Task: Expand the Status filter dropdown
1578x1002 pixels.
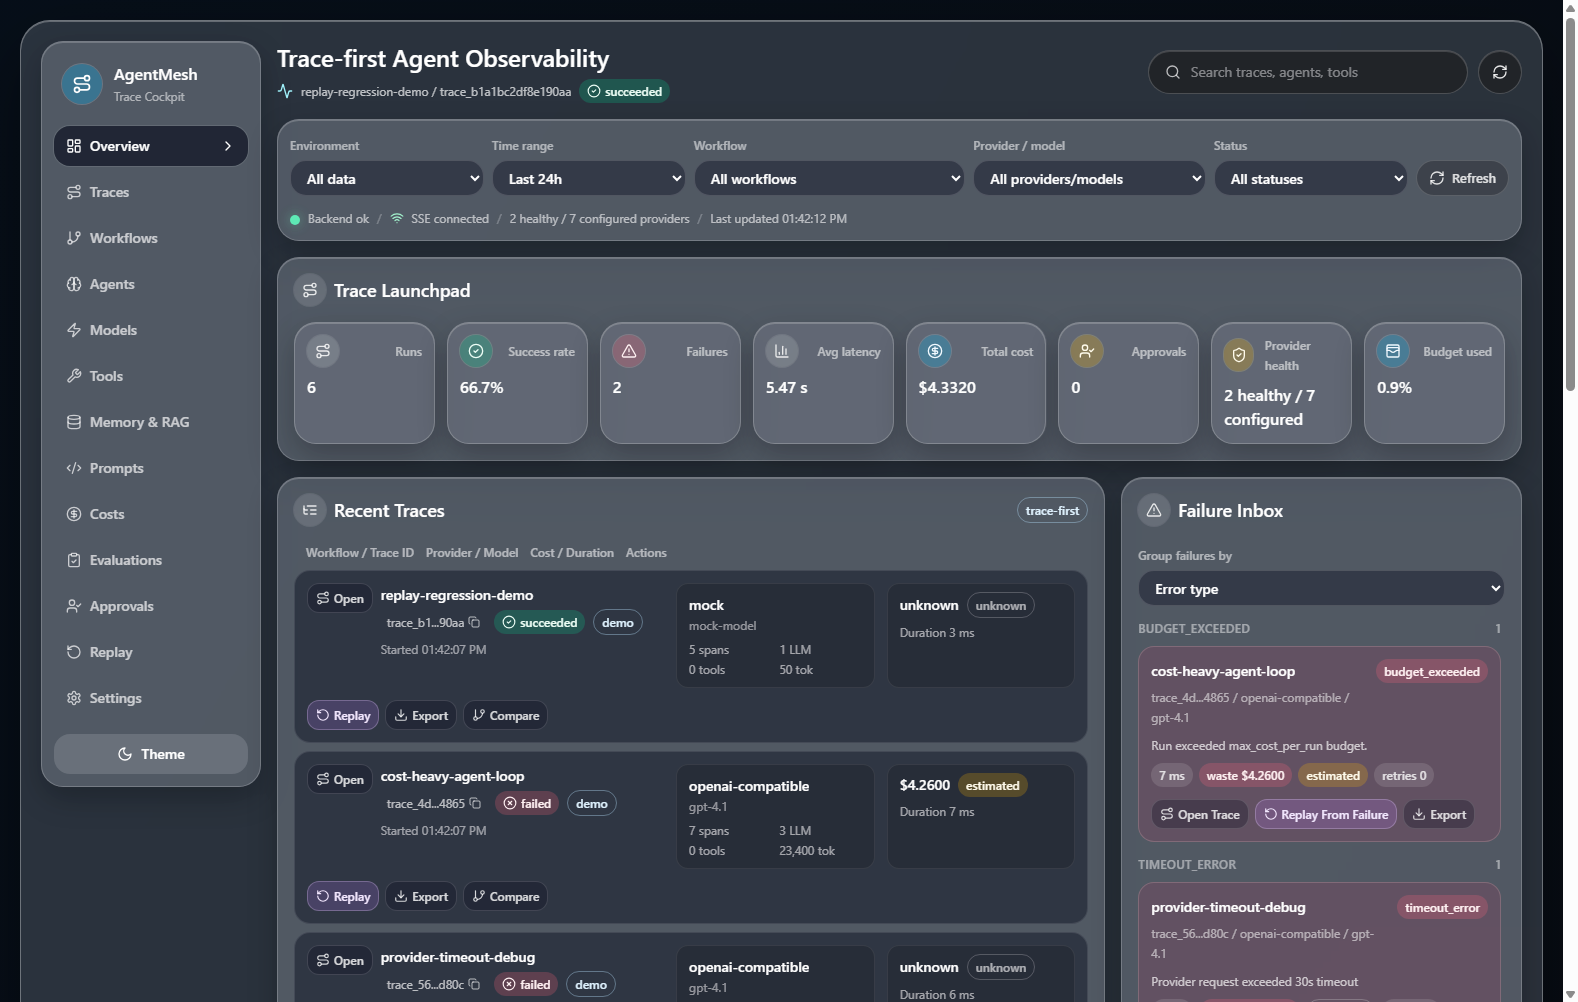Action: [x=1311, y=179]
